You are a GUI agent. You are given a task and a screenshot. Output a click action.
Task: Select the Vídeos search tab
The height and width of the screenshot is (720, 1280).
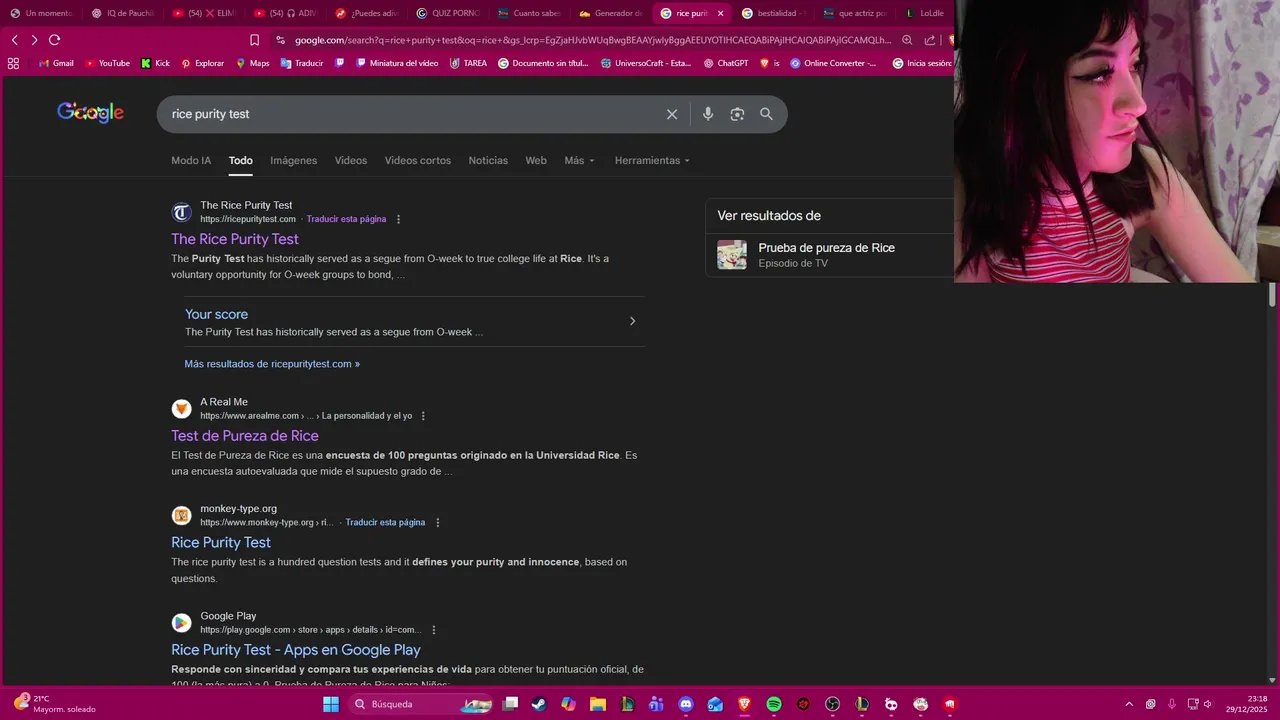pos(351,160)
